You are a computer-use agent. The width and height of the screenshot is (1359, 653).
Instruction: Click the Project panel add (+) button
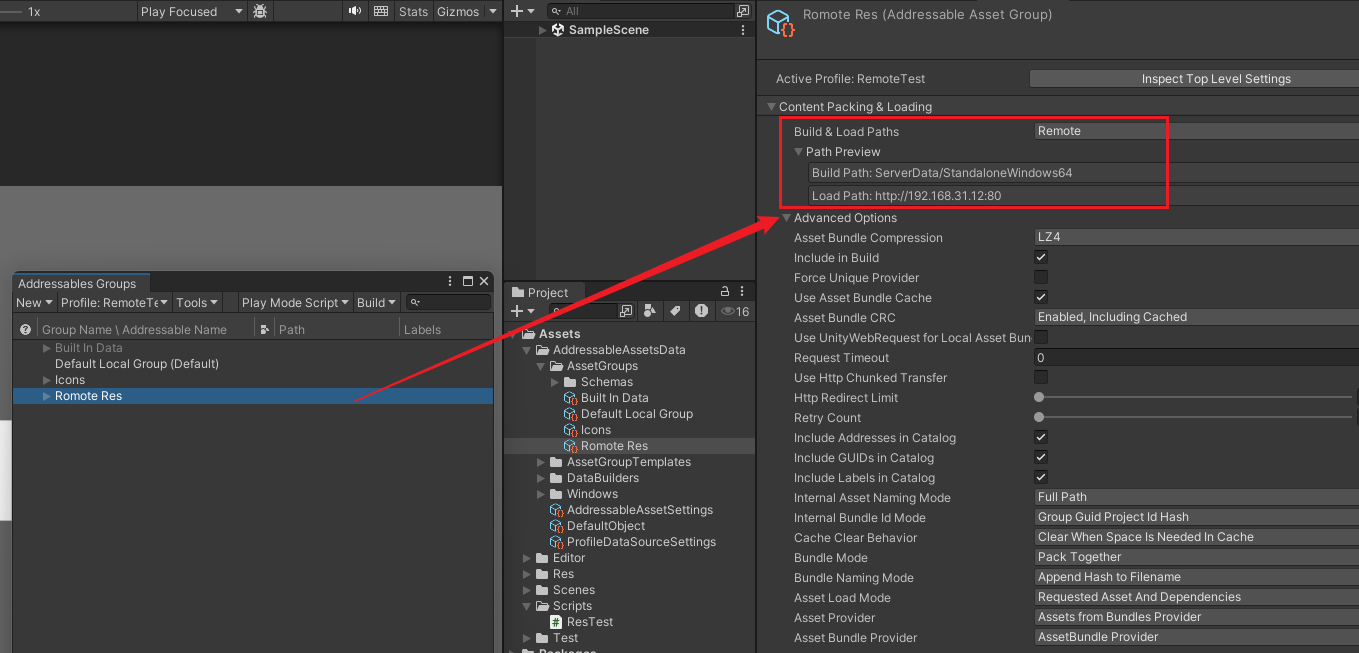[x=516, y=312]
